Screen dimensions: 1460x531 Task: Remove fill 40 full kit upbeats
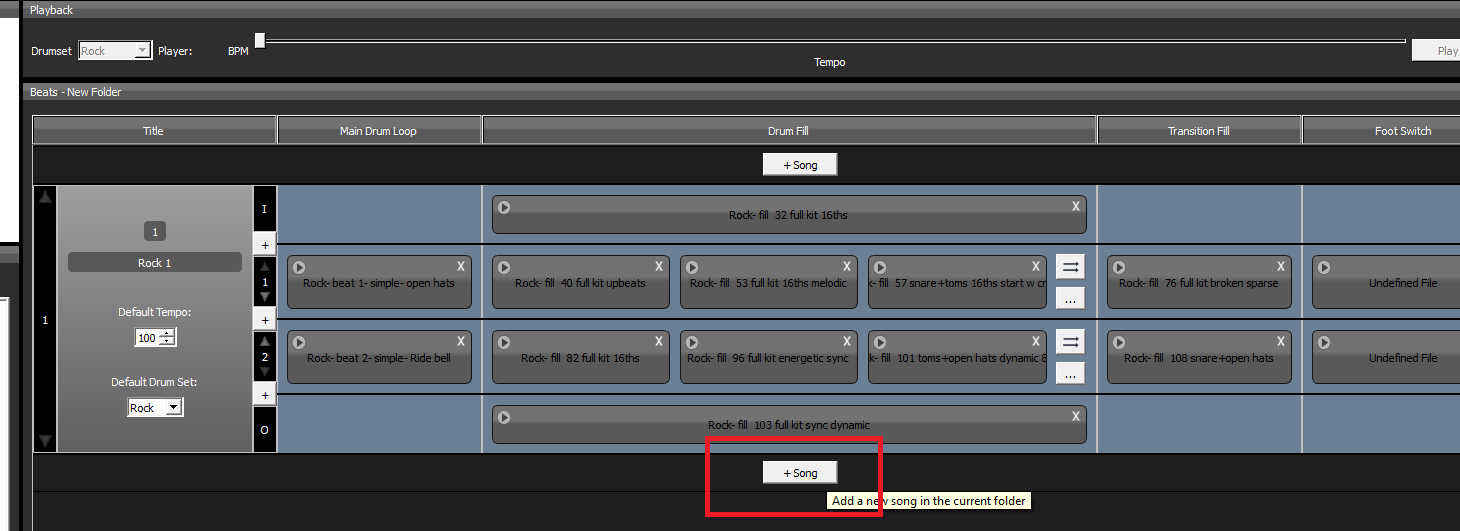click(659, 266)
